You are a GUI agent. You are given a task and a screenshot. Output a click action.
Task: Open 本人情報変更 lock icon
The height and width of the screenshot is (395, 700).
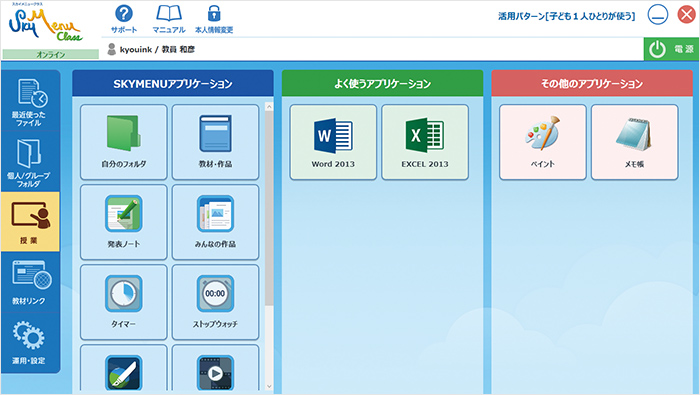click(x=214, y=19)
